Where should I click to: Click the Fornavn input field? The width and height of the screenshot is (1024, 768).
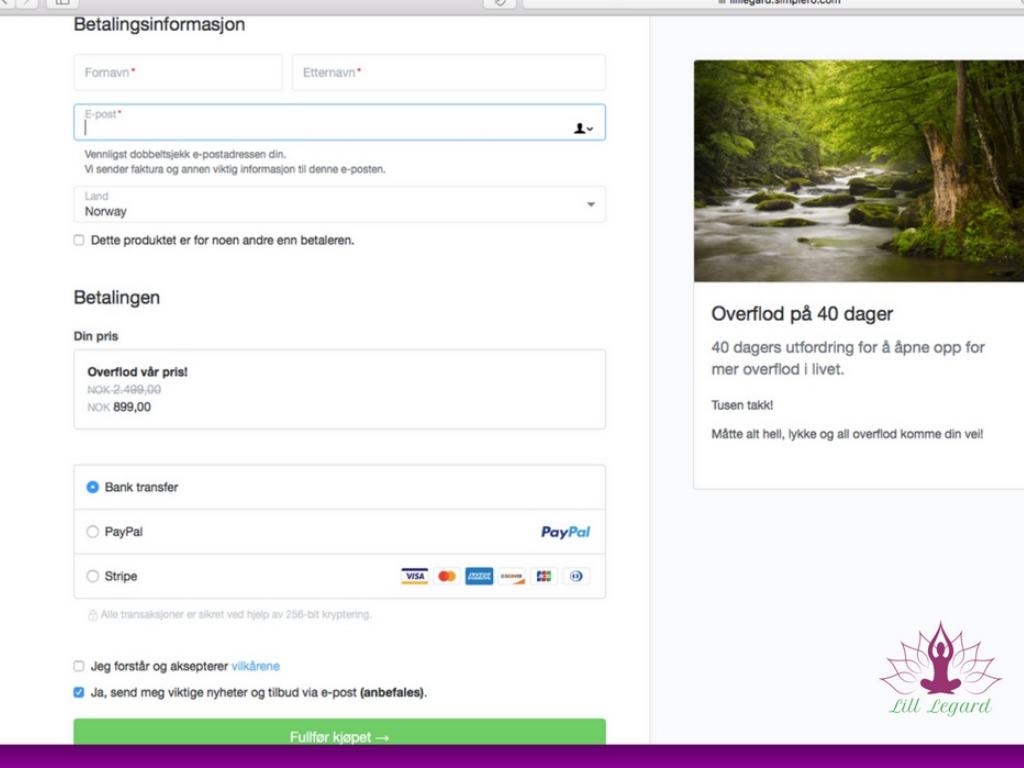pyautogui.click(x=178, y=73)
